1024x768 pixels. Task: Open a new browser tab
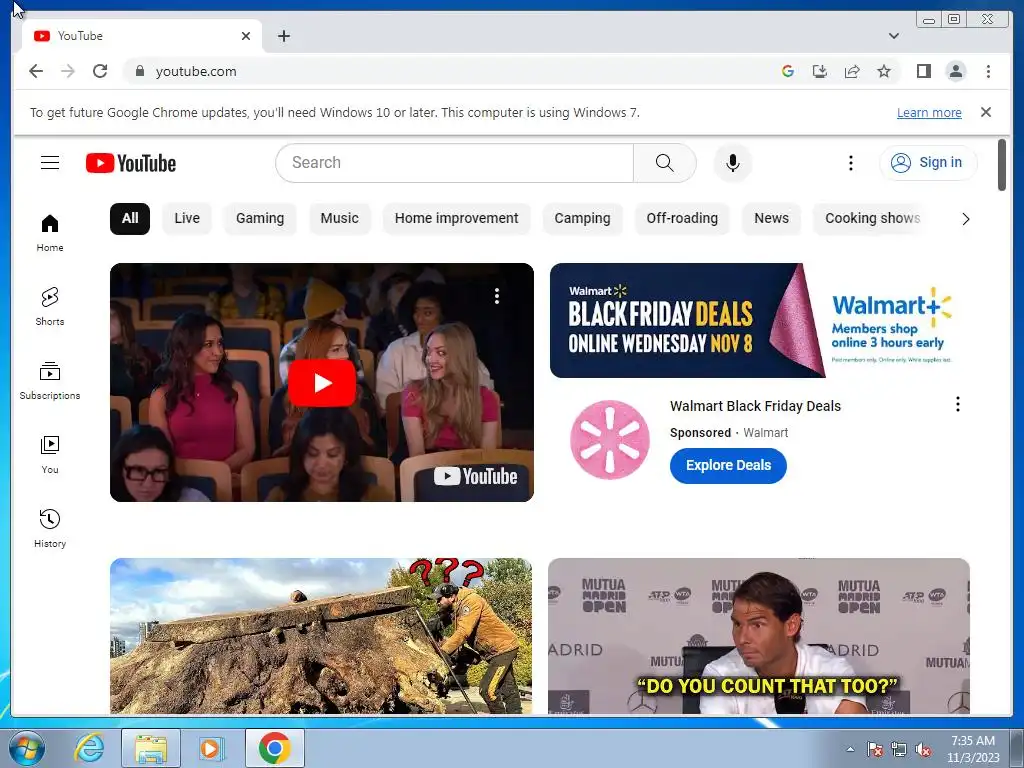tap(283, 36)
